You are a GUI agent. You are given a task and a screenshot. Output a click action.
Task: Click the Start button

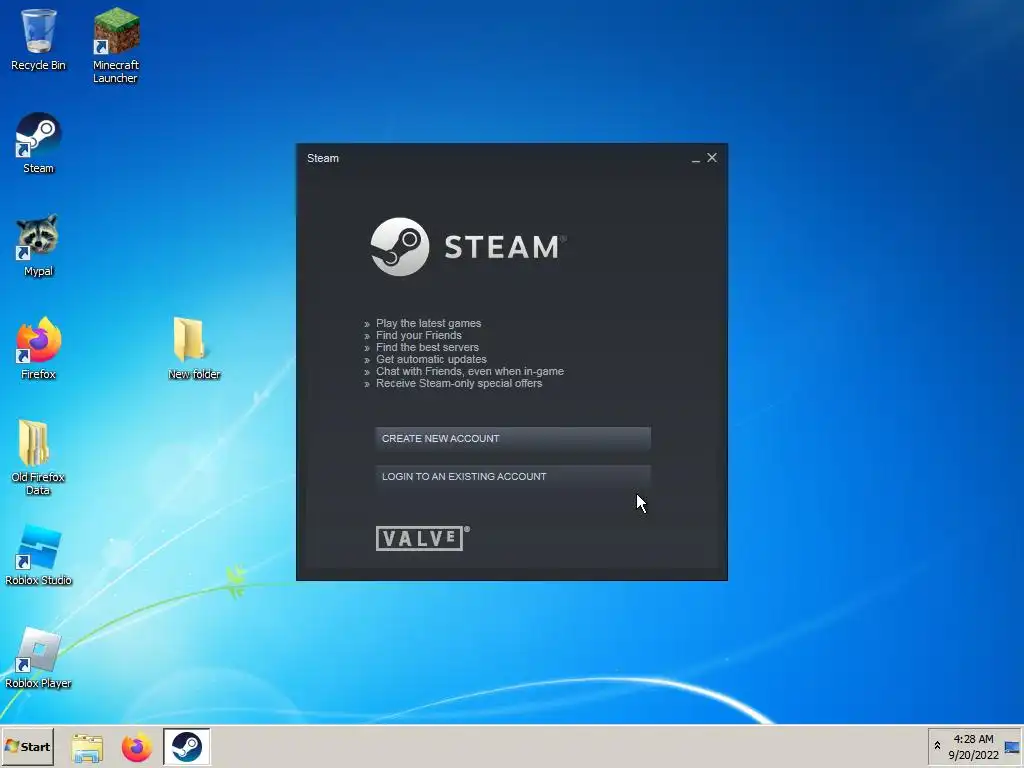pos(27,747)
